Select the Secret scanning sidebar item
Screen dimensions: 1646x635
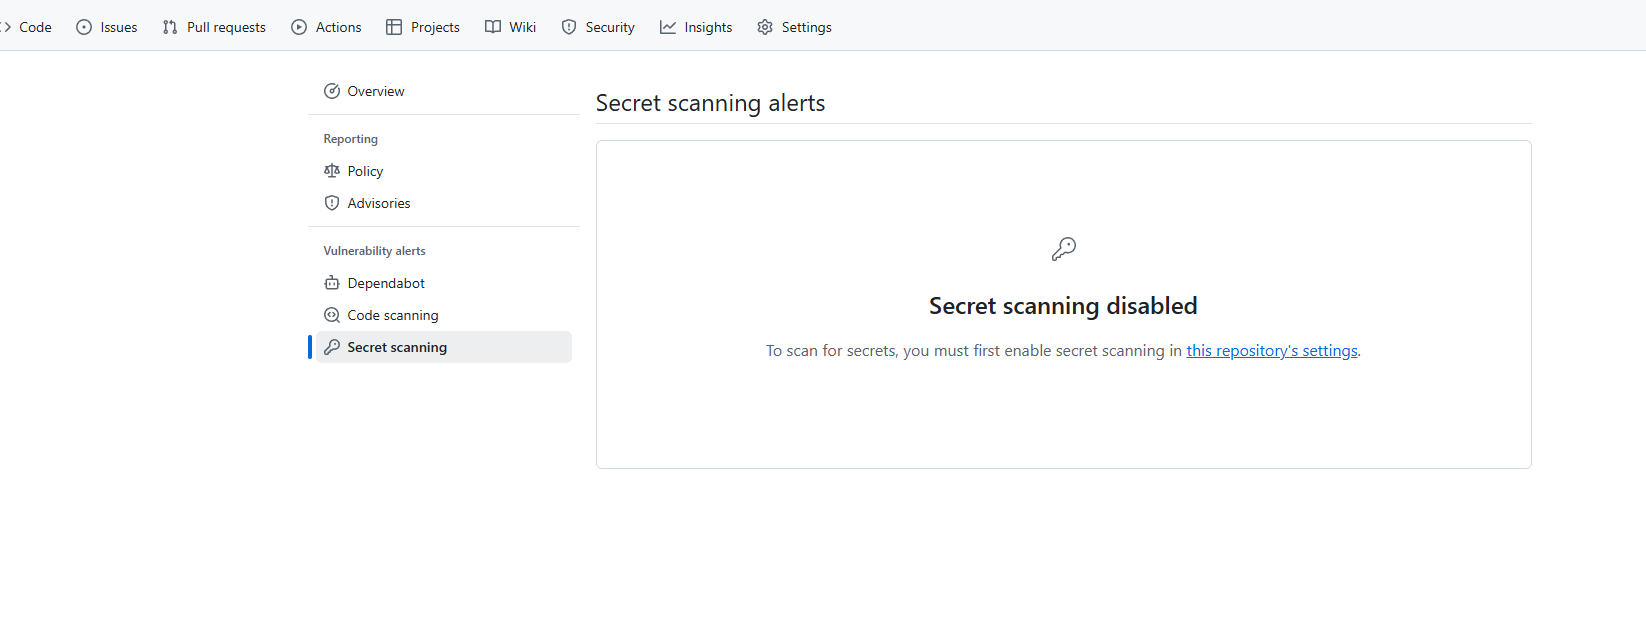397,347
